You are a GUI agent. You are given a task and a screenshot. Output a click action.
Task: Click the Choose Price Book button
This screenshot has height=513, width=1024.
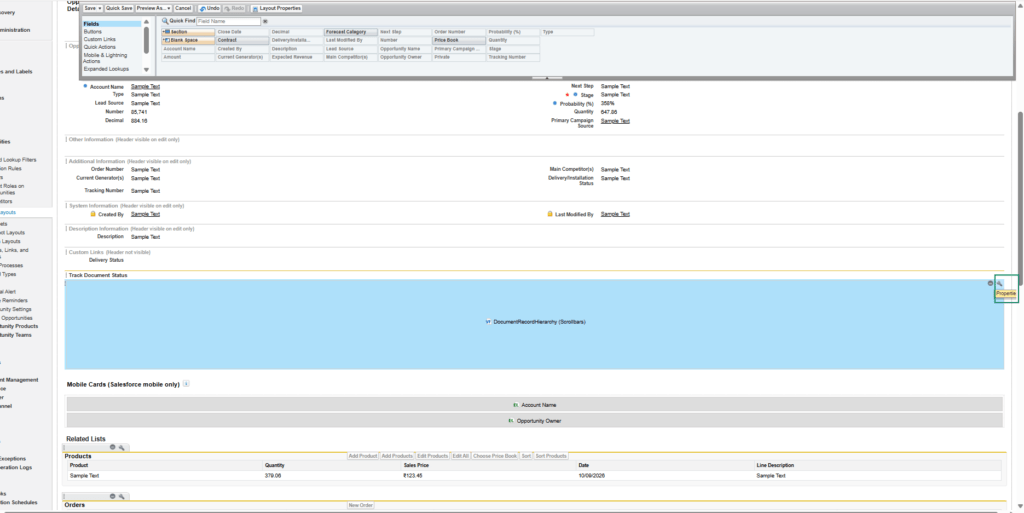click(x=495, y=456)
